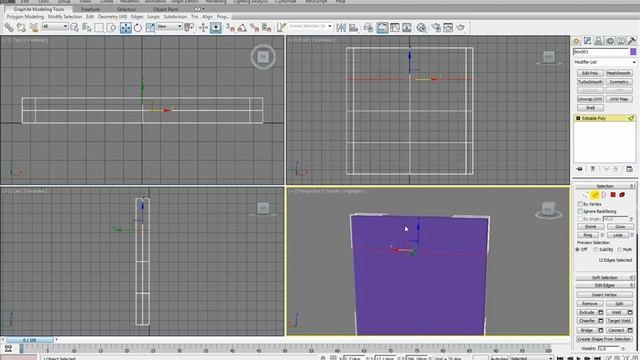
Task: Switch to the Selection ribbon tab
Action: pyautogui.click(x=126, y=9)
